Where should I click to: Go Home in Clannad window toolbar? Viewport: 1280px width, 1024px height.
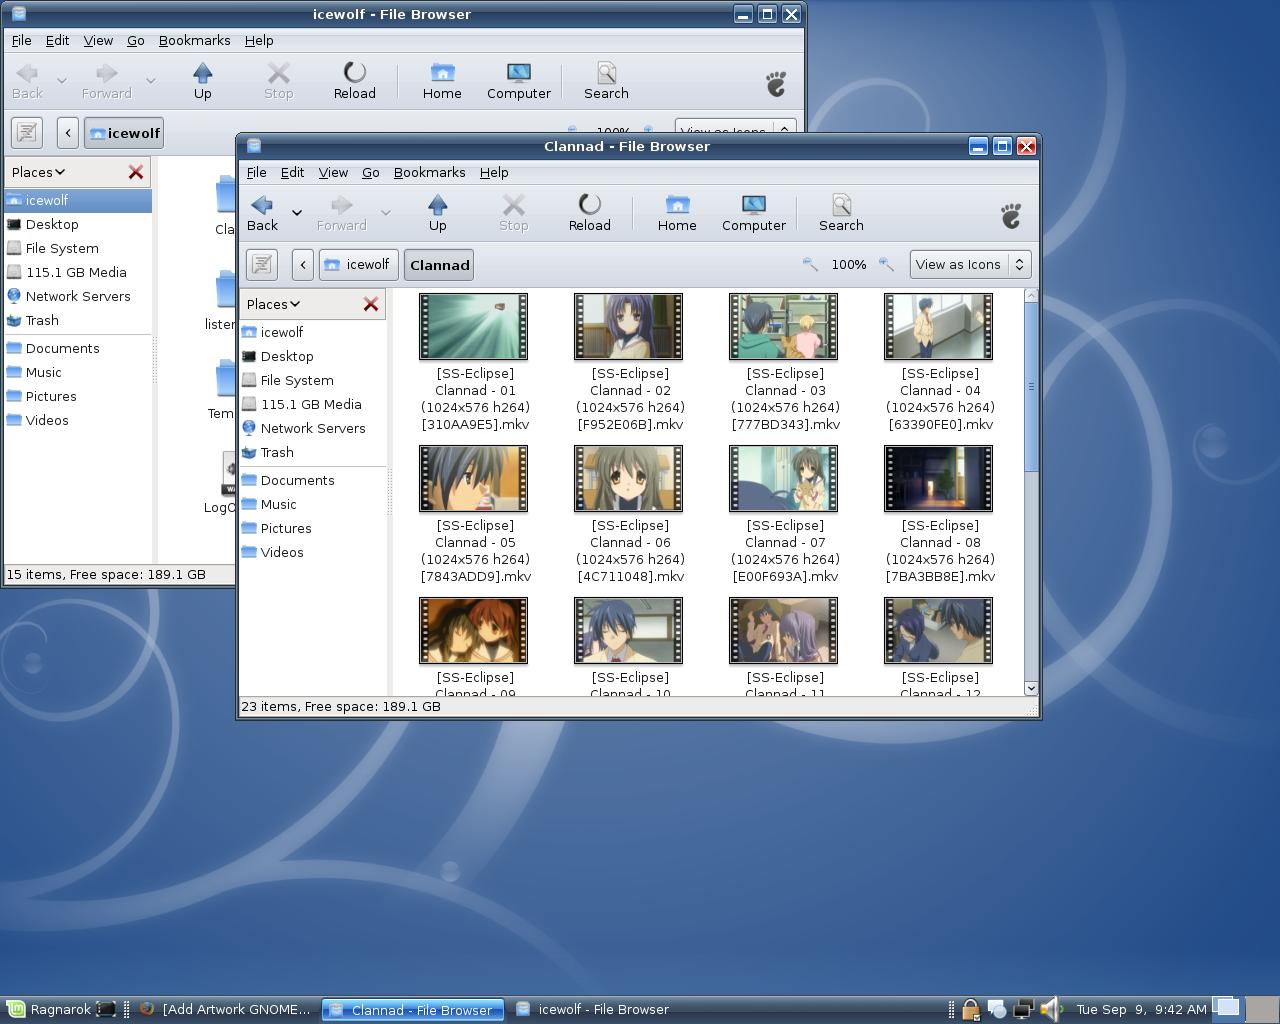[x=677, y=213]
